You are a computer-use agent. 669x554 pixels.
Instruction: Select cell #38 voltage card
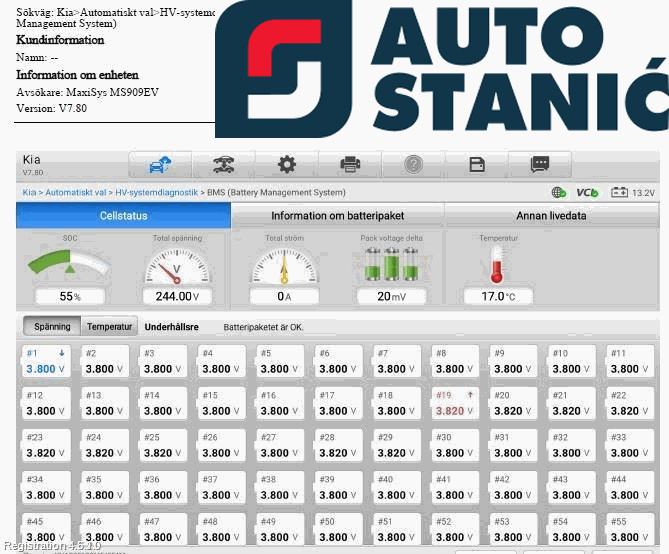279,487
